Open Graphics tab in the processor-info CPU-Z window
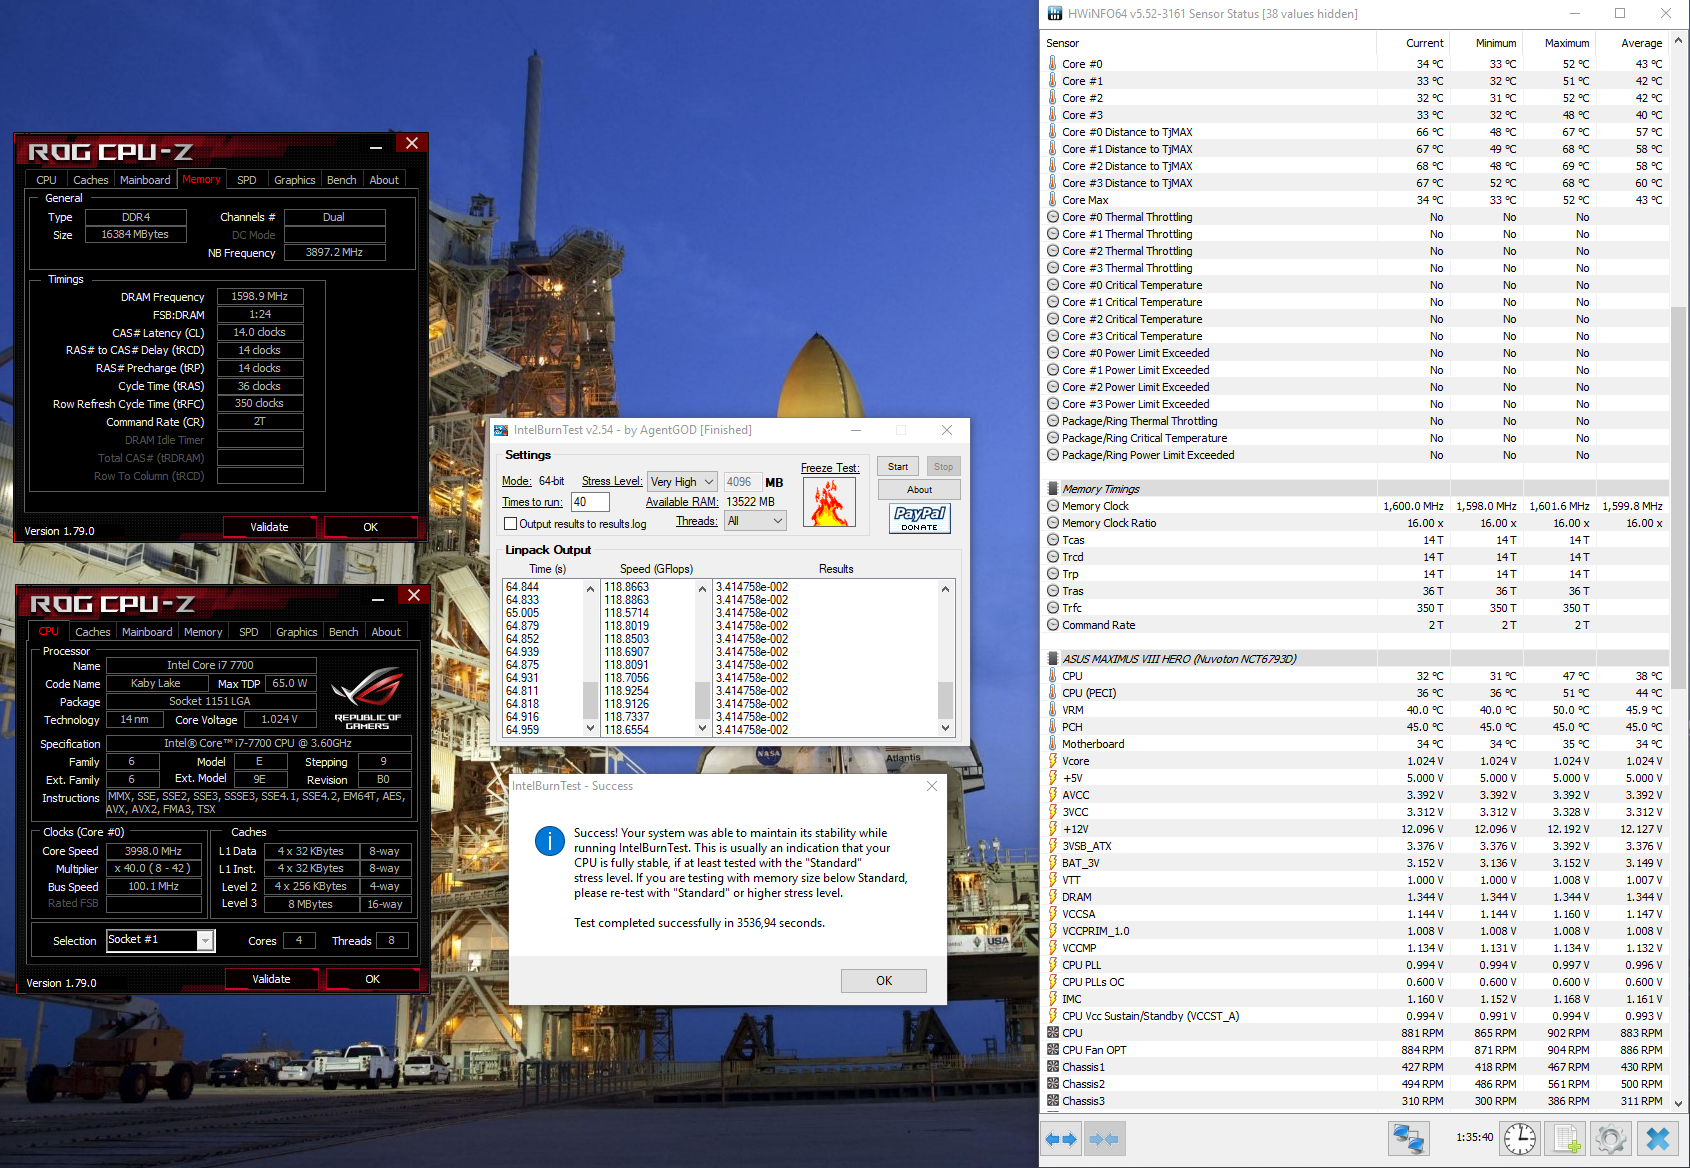1690x1168 pixels. (297, 632)
